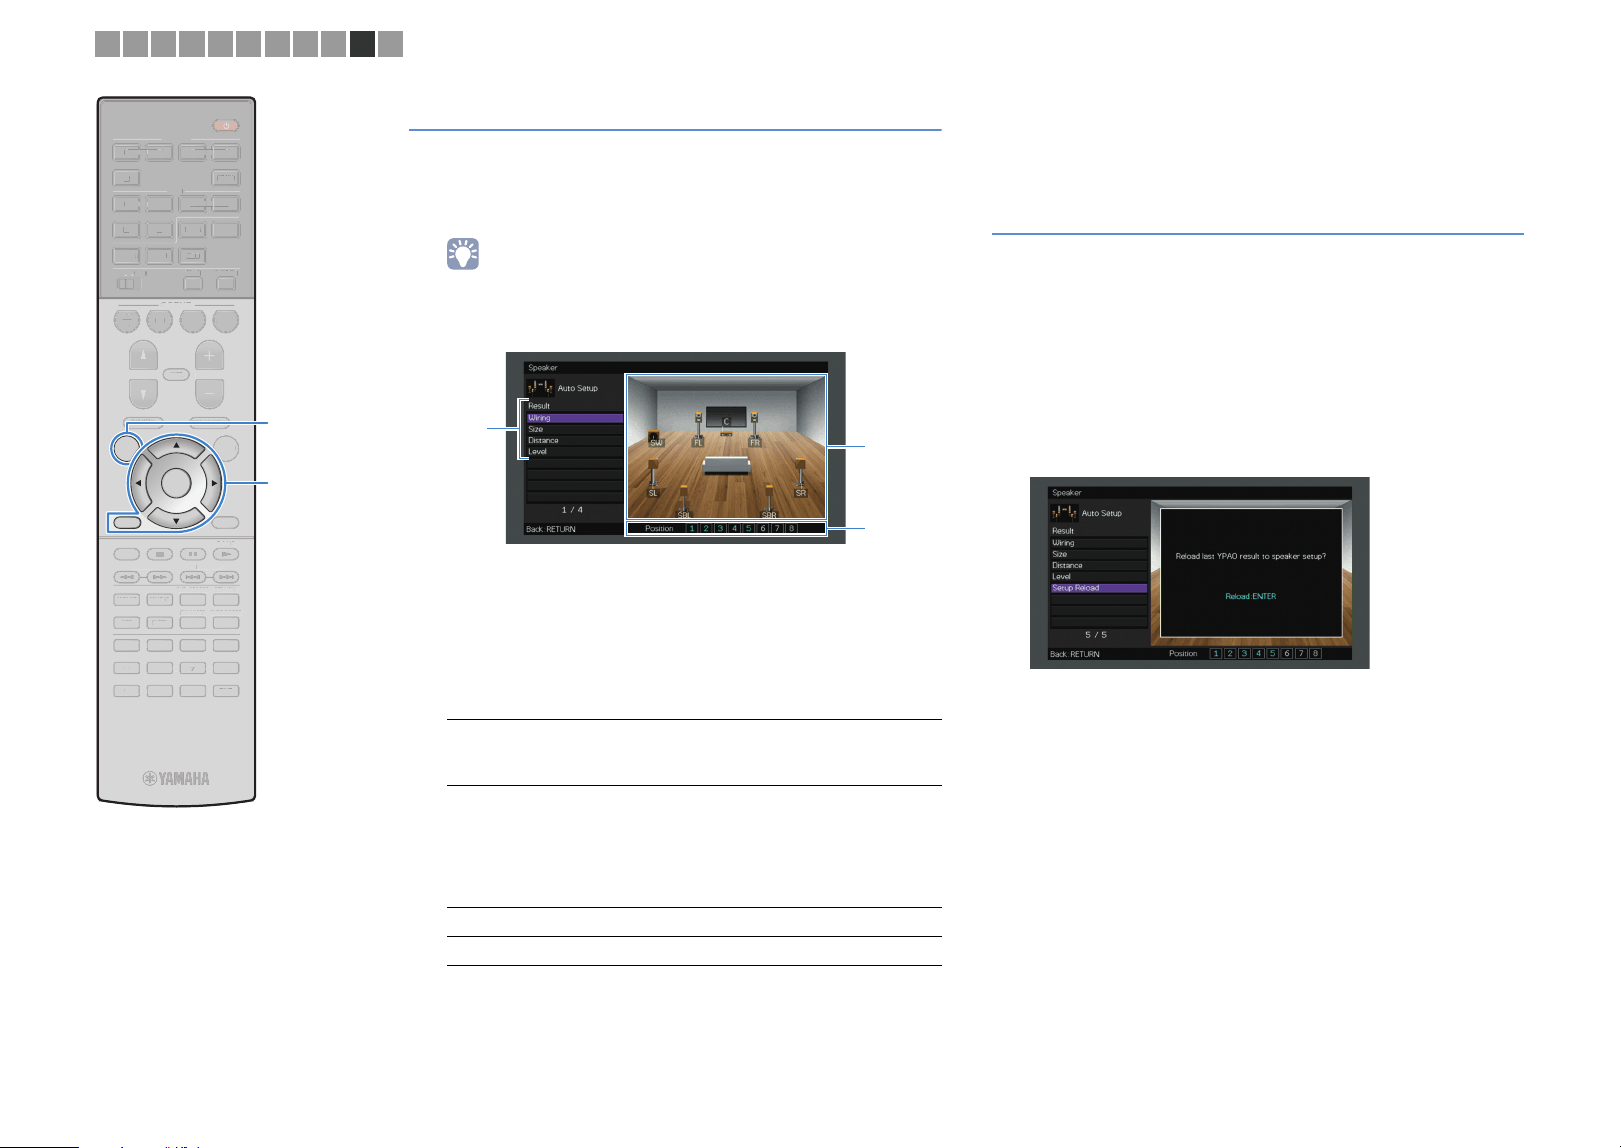This screenshot has height=1148, width=1621.
Task: Select Size in the left speaker screen
Action: click(575, 429)
